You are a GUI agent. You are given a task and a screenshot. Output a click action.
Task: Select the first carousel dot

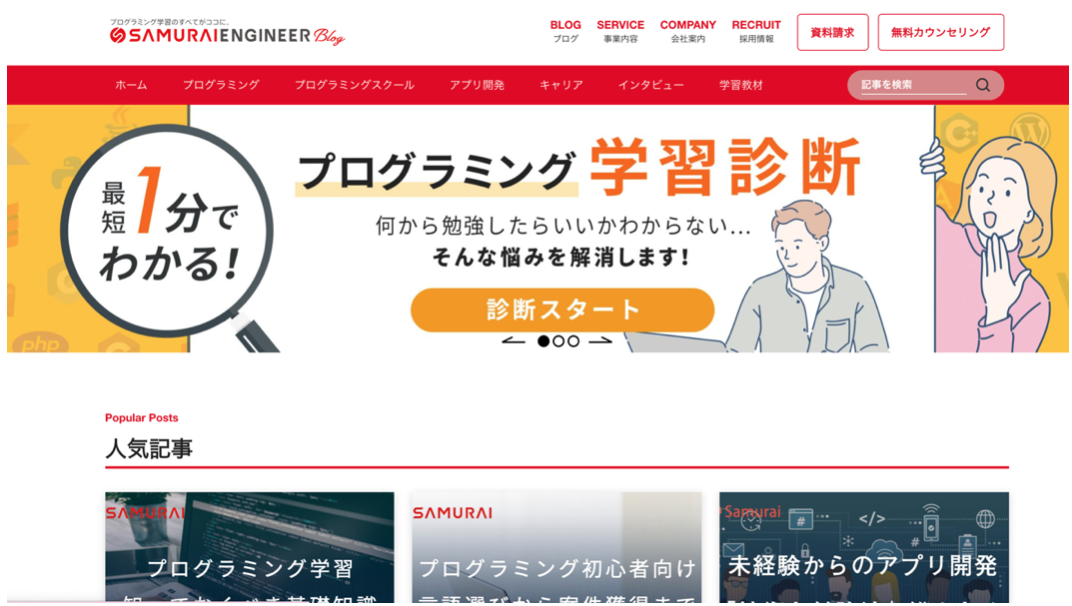click(544, 341)
